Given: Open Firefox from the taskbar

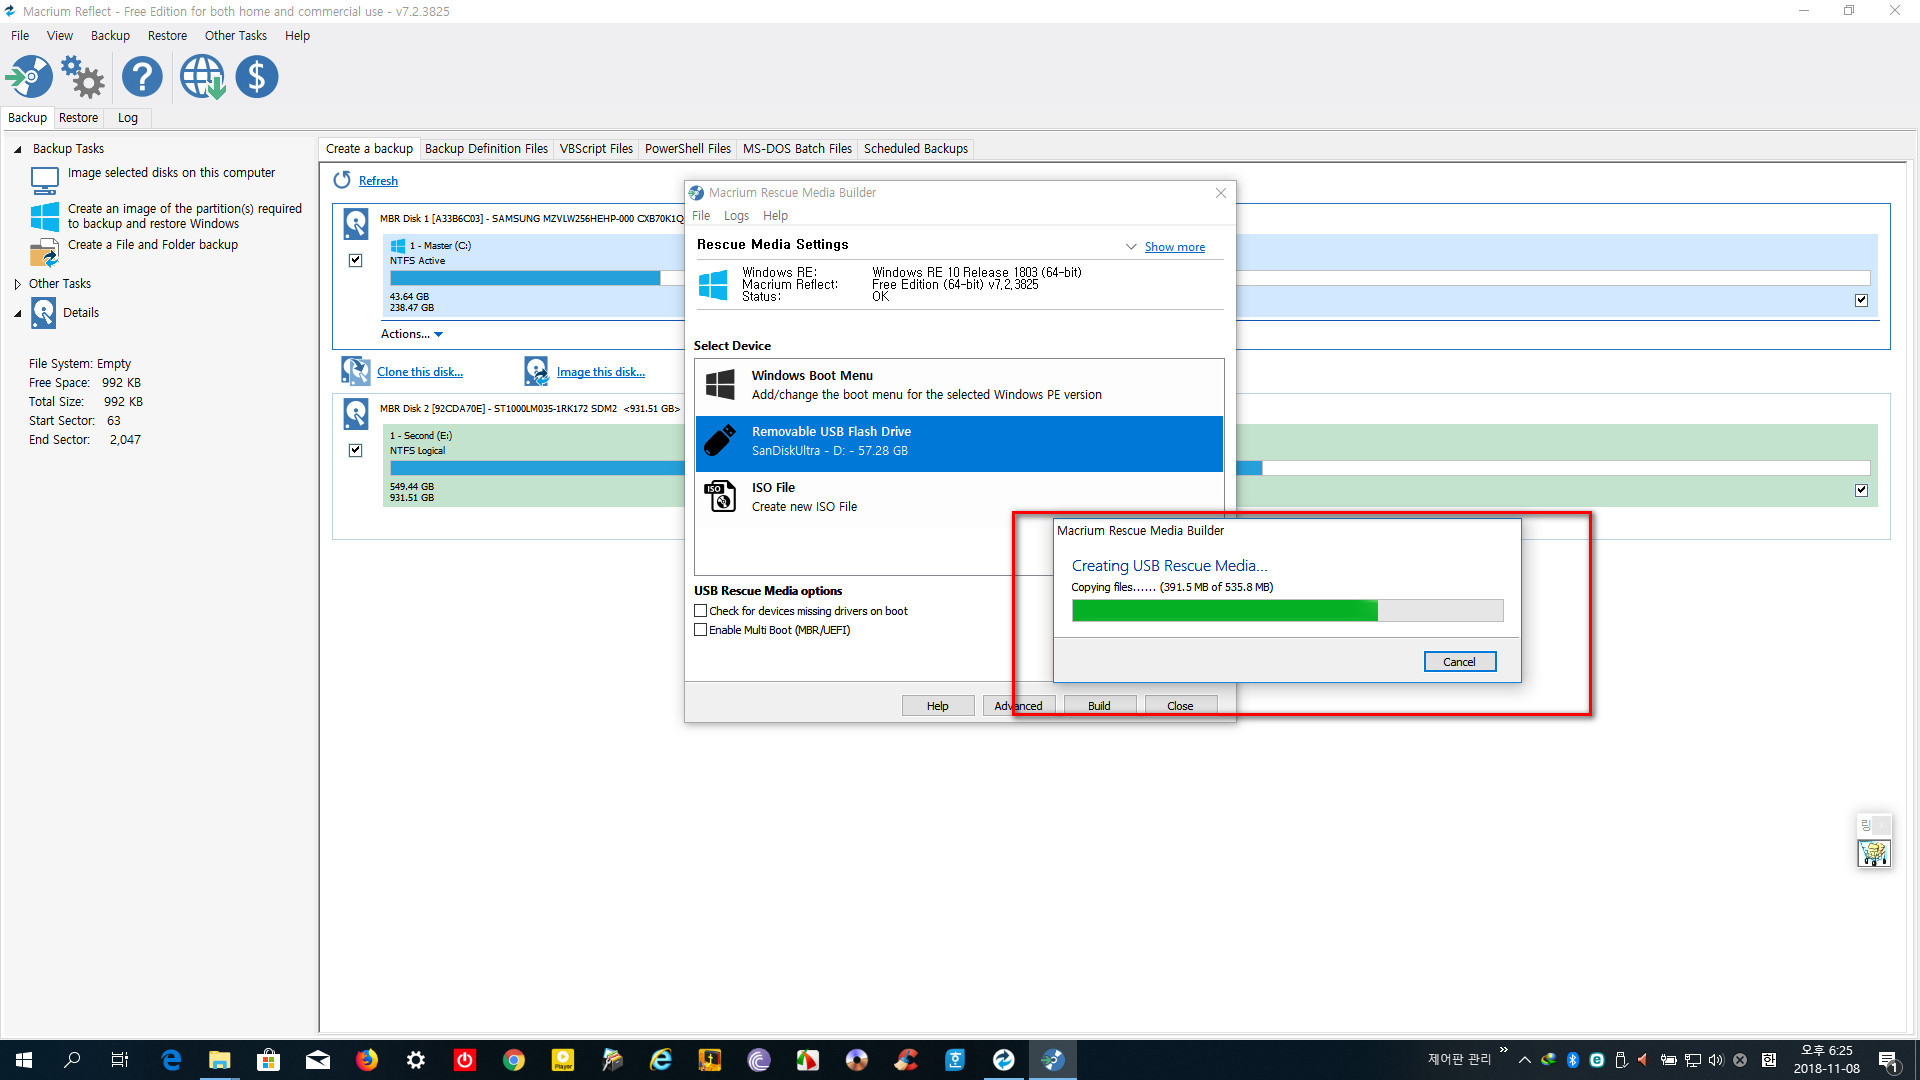Looking at the screenshot, I should tap(367, 1060).
